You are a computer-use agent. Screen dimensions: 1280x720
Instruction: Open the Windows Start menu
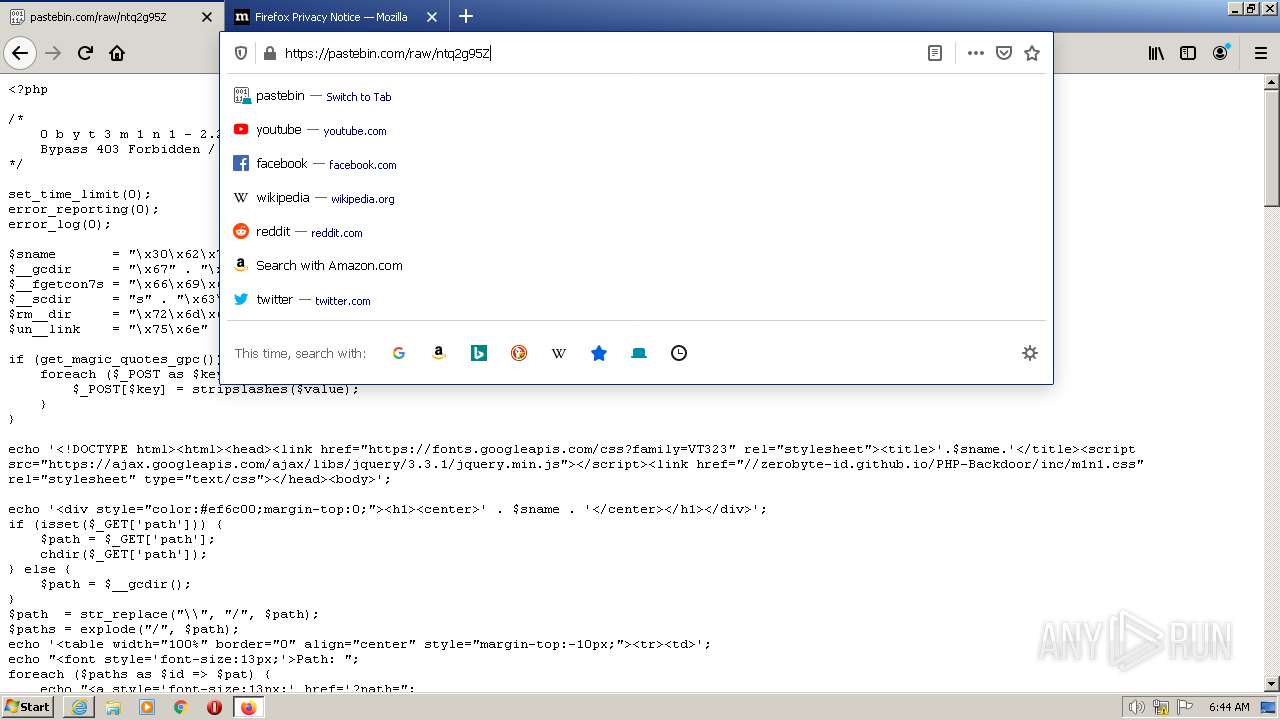[28, 707]
